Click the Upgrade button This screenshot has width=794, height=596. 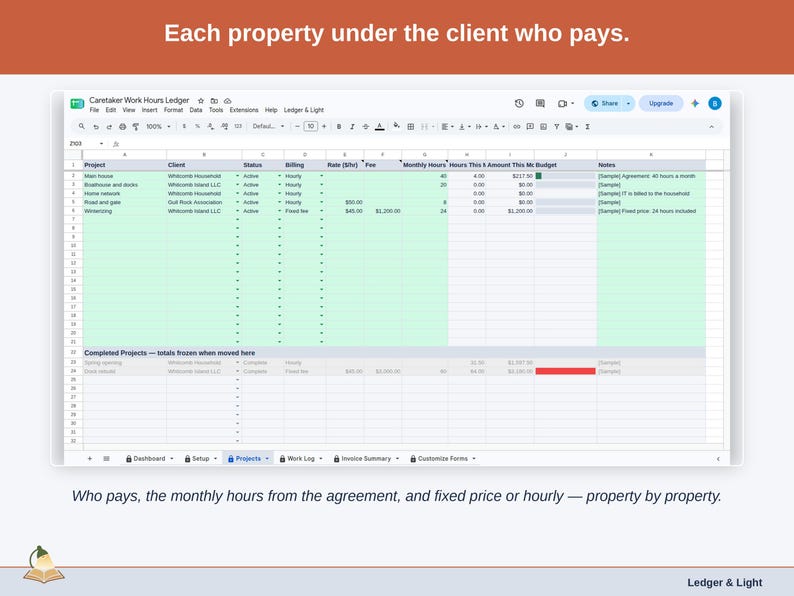[x=661, y=103]
